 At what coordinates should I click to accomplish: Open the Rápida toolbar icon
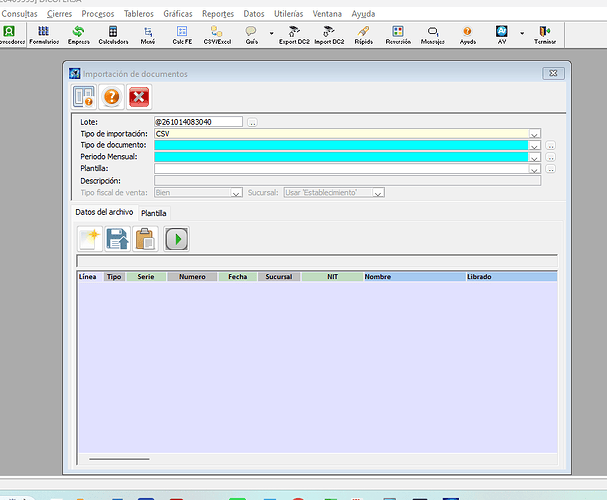[x=364, y=35]
